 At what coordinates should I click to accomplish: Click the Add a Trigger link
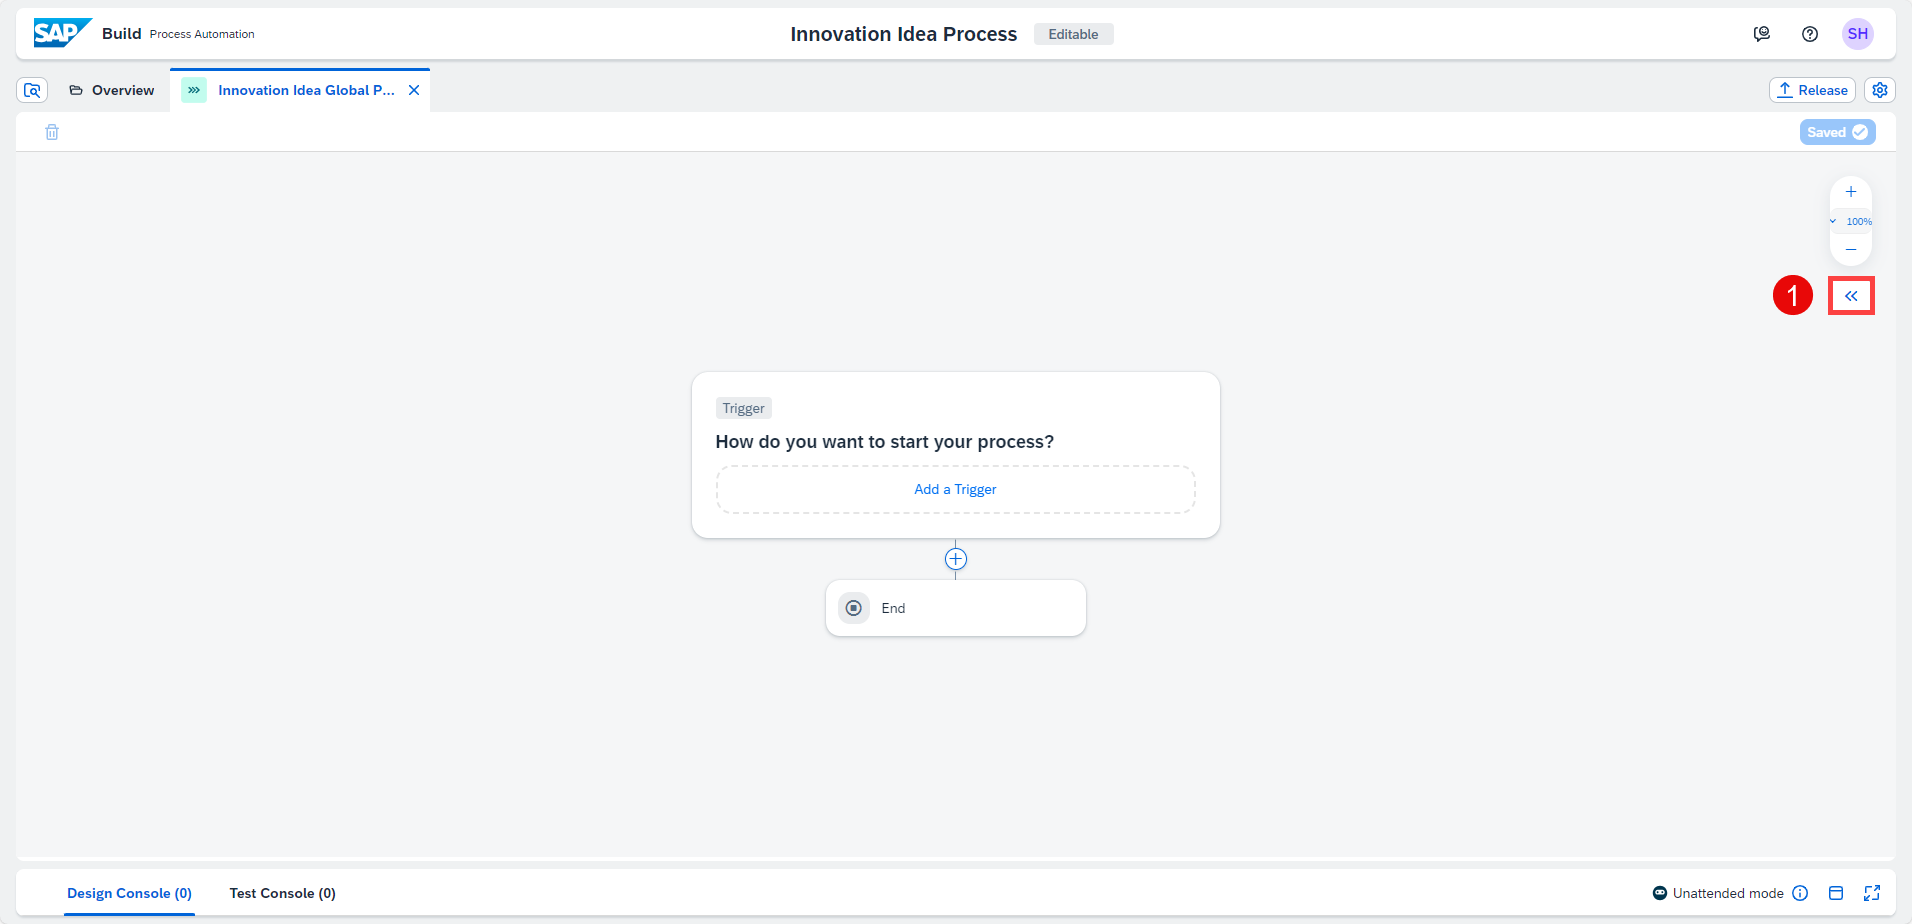click(955, 489)
